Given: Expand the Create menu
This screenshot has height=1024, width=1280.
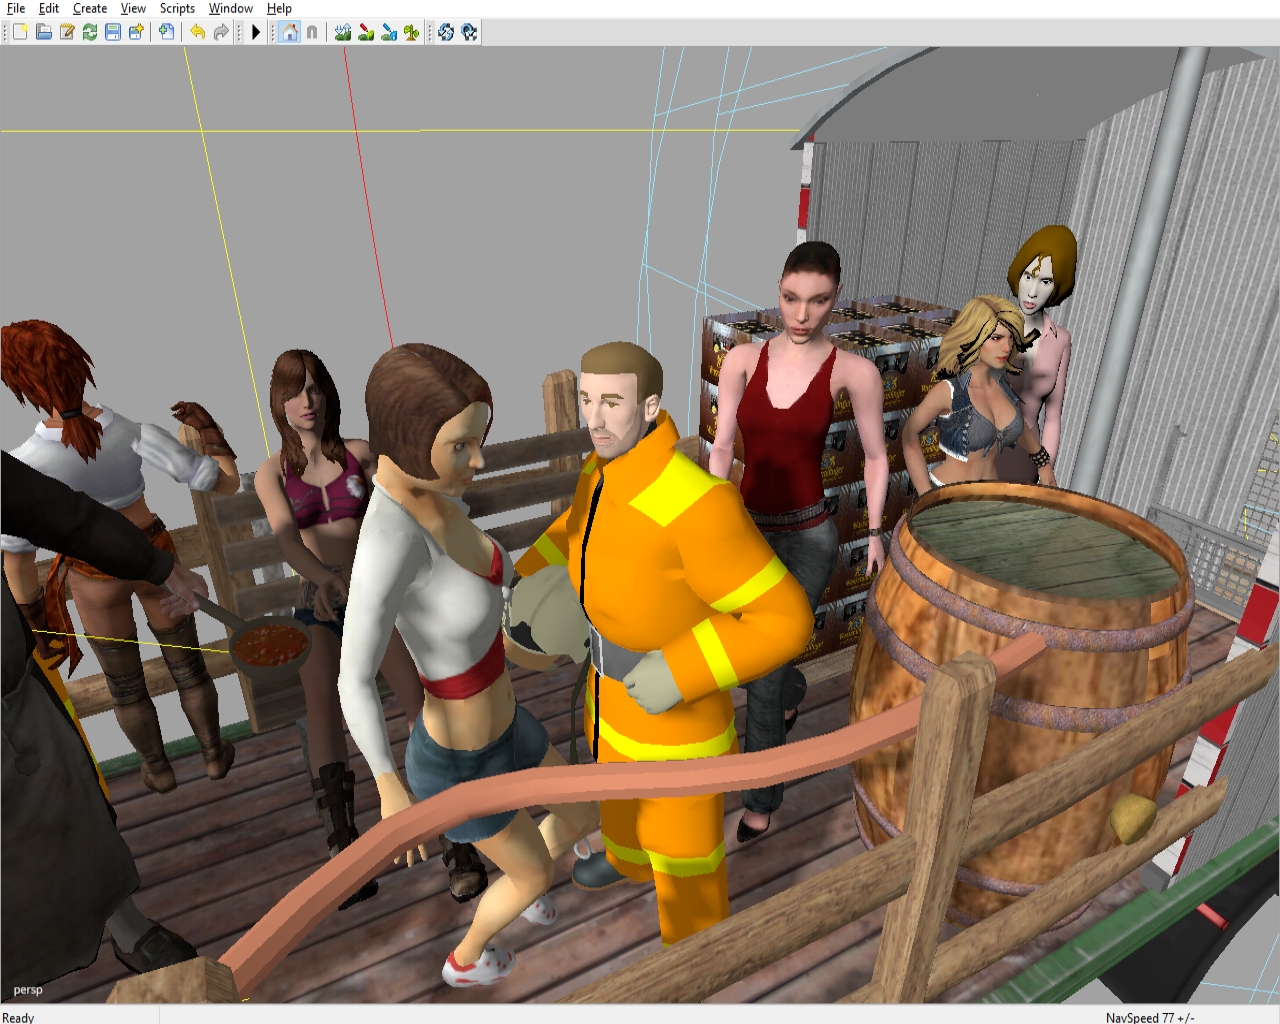Looking at the screenshot, I should coord(90,8).
